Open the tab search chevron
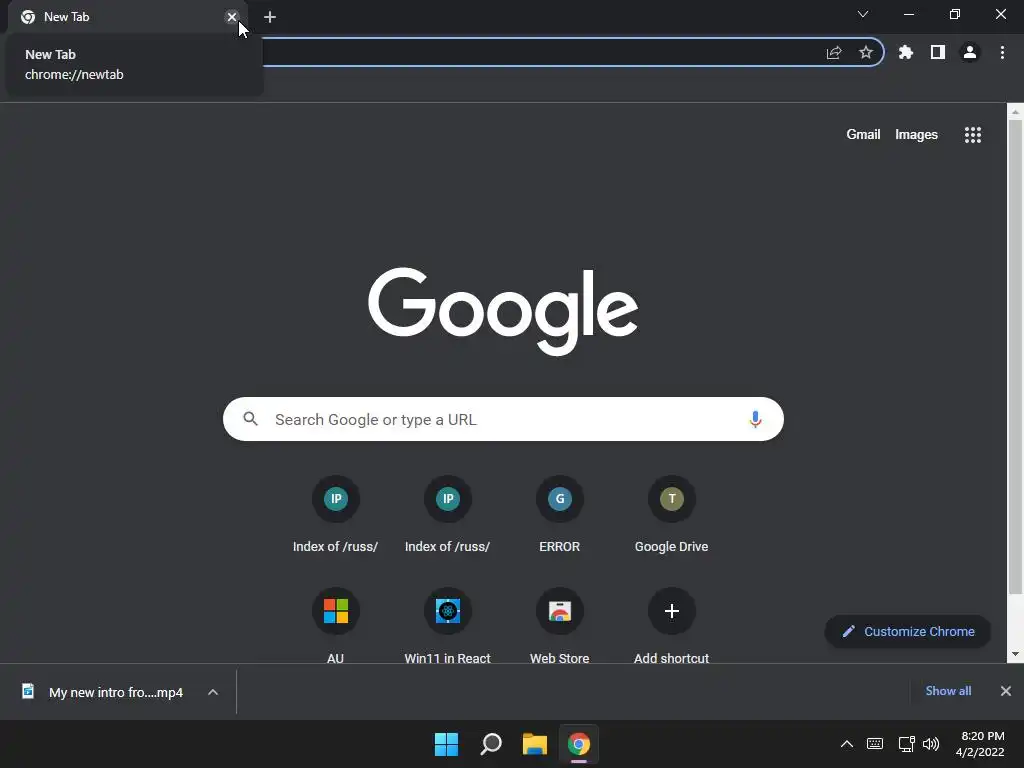This screenshot has height=768, width=1024. point(863,14)
